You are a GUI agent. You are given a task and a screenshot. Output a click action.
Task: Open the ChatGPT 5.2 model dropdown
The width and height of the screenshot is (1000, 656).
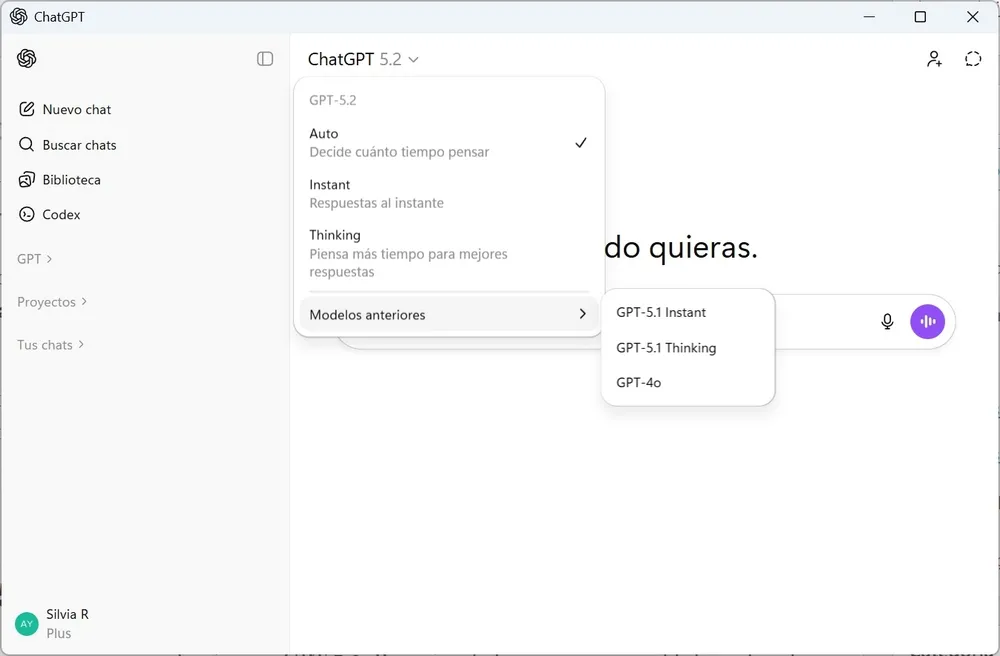point(362,59)
